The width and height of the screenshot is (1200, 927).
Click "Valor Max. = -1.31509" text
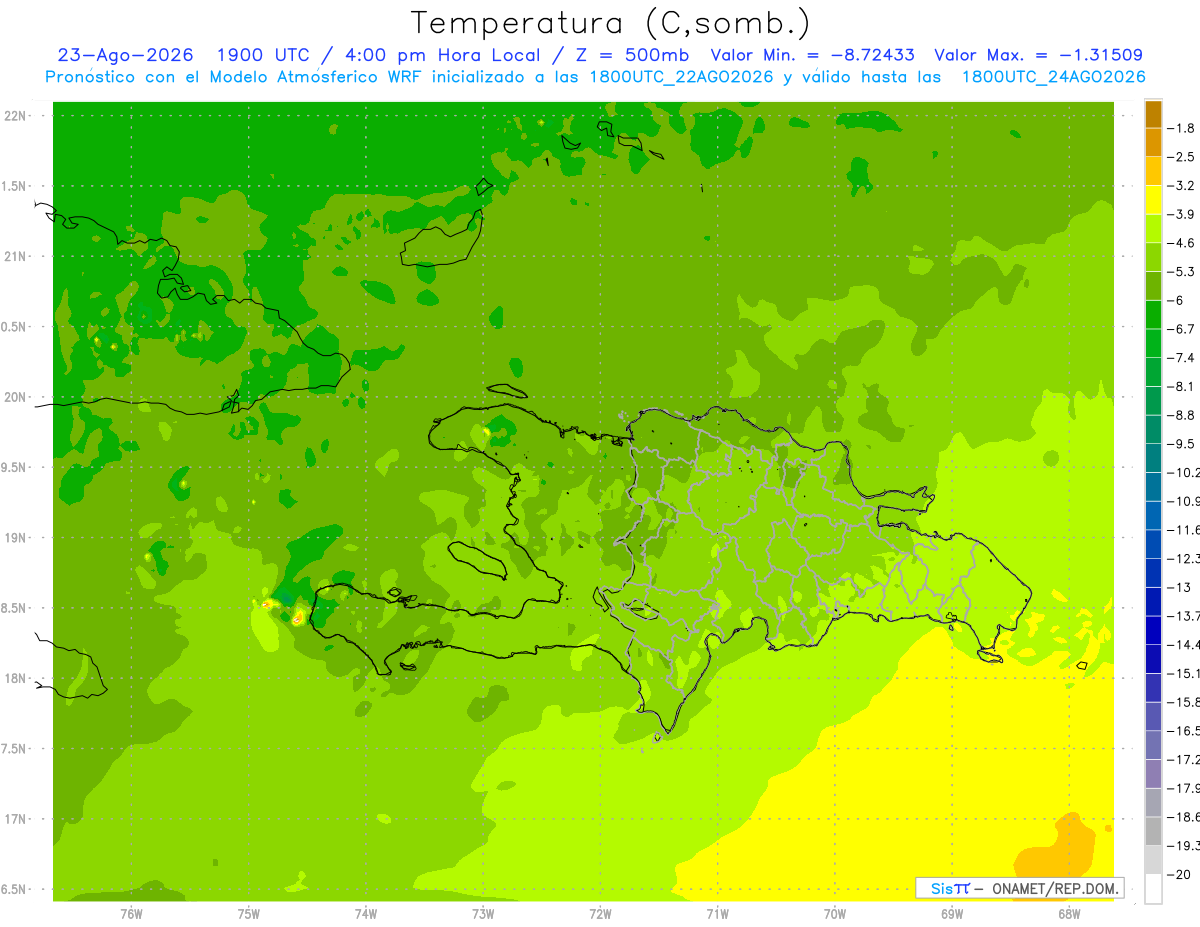[1038, 55]
